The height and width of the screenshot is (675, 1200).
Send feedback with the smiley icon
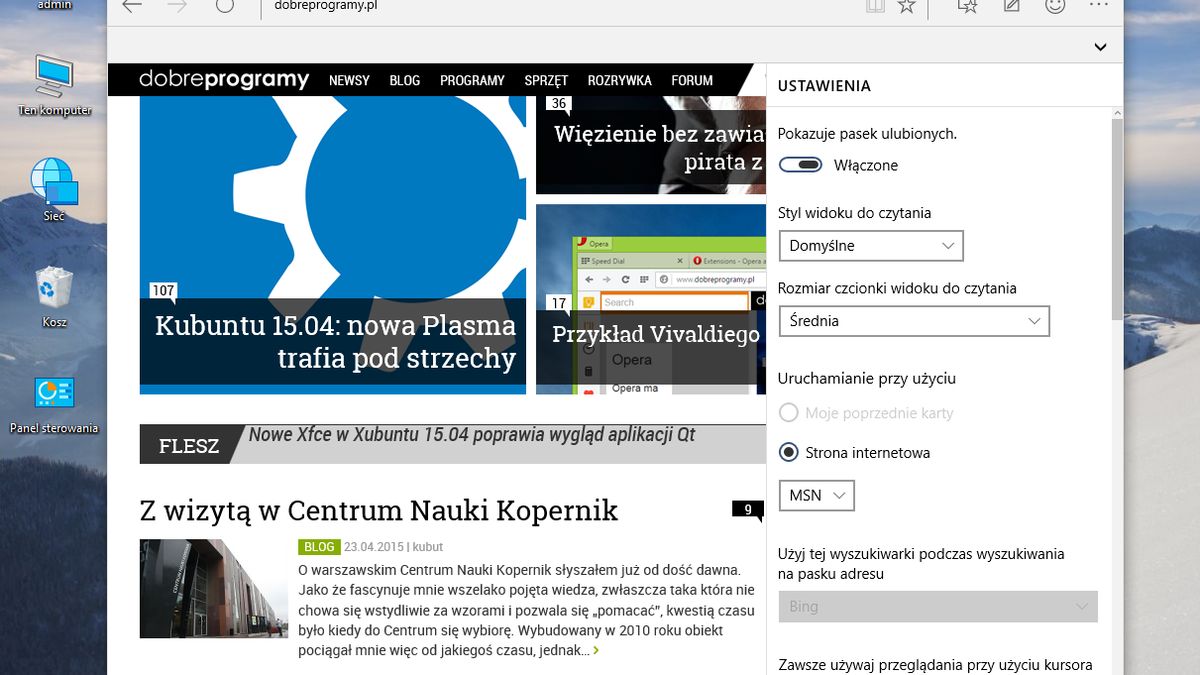click(x=1054, y=6)
